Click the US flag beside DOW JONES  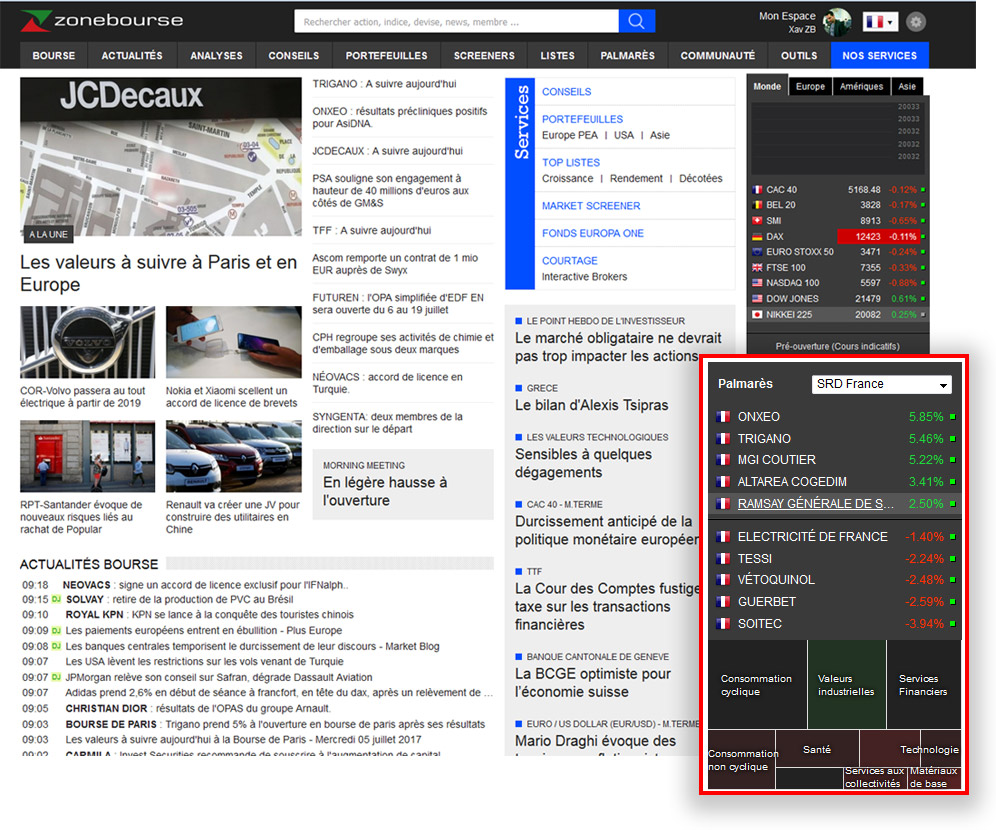click(757, 298)
